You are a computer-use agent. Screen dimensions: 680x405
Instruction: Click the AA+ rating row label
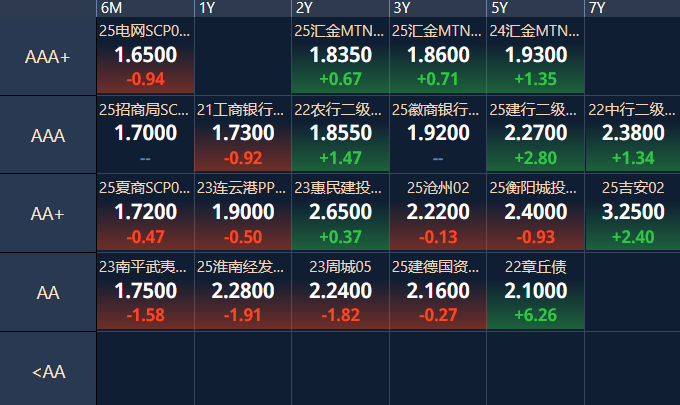[x=48, y=213]
